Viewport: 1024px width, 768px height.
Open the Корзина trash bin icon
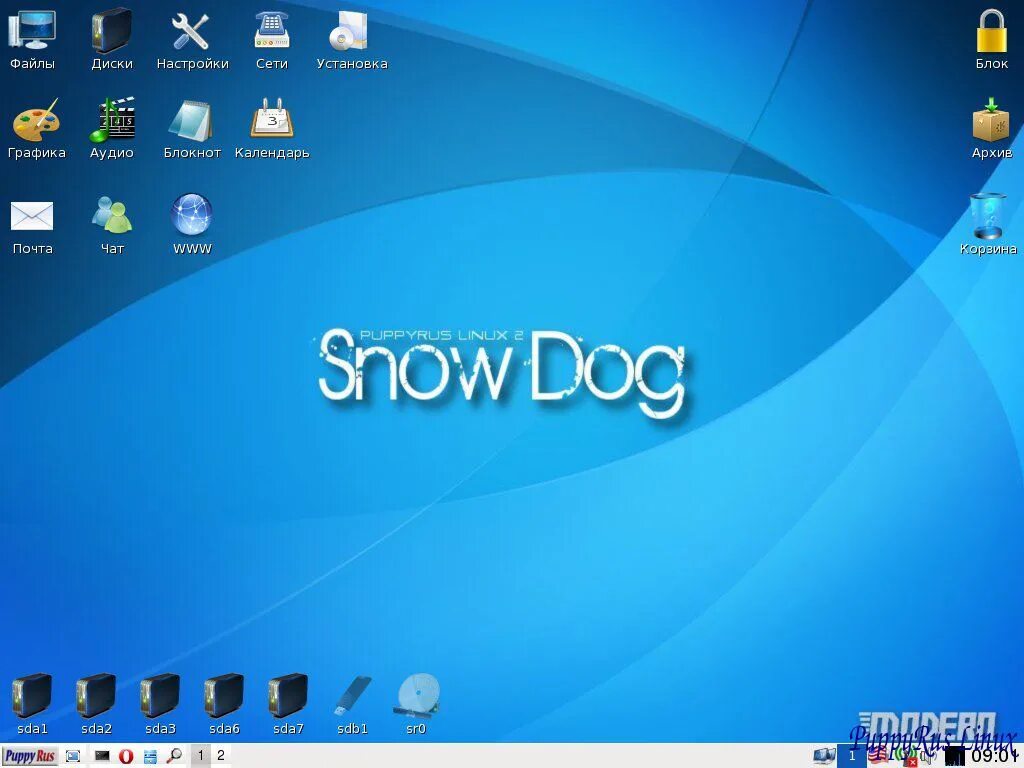click(x=988, y=223)
